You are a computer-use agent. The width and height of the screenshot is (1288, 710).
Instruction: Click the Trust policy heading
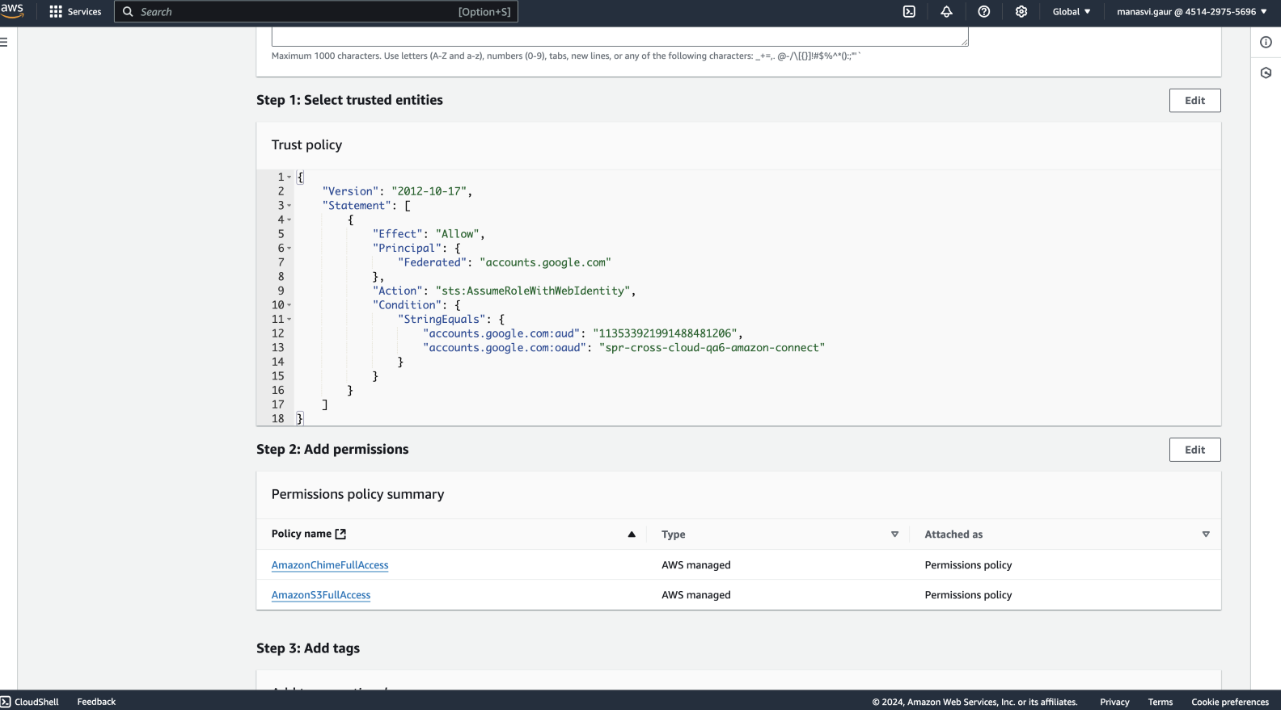pyautogui.click(x=307, y=145)
